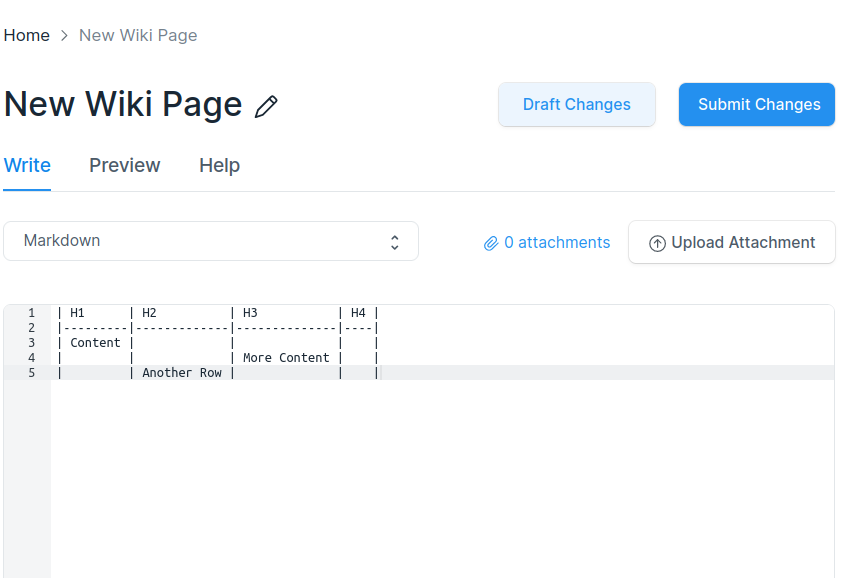Open the Help tab

click(219, 165)
